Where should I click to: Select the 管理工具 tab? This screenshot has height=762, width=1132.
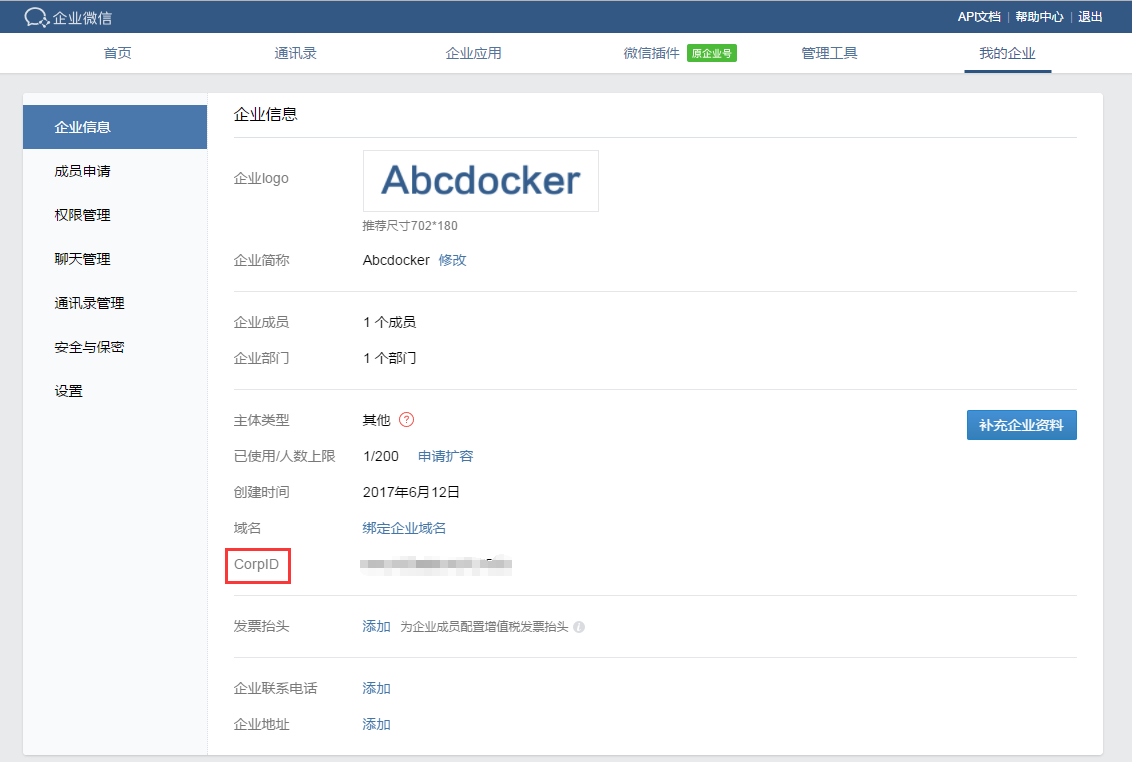point(829,54)
